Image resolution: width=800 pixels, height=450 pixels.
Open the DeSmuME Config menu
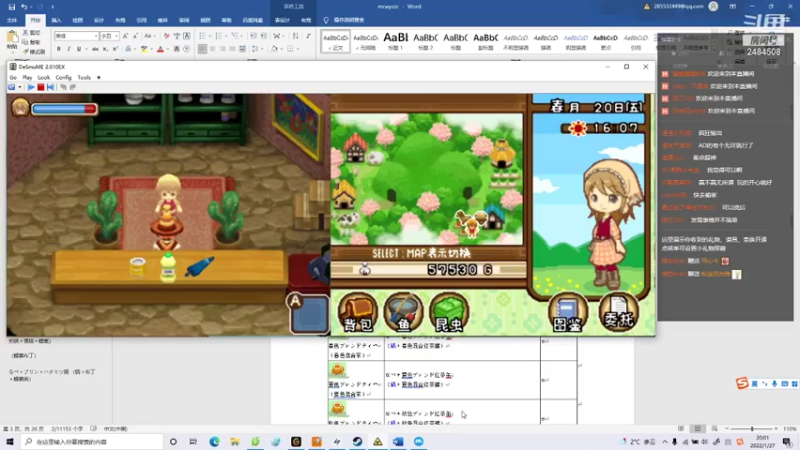point(63,78)
